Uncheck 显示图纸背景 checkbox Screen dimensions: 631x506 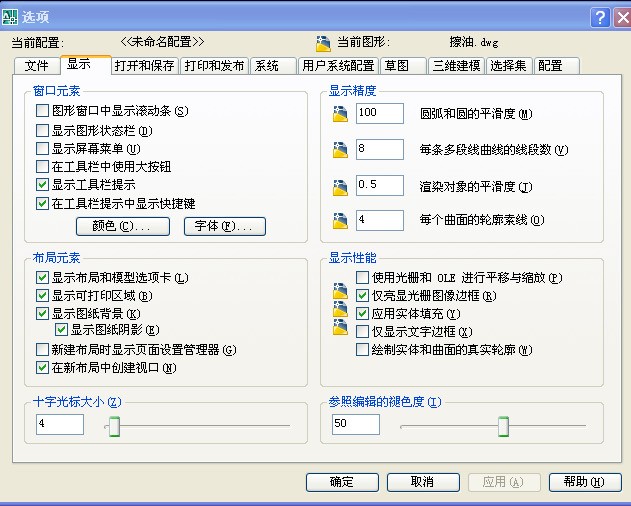[x=42, y=314]
